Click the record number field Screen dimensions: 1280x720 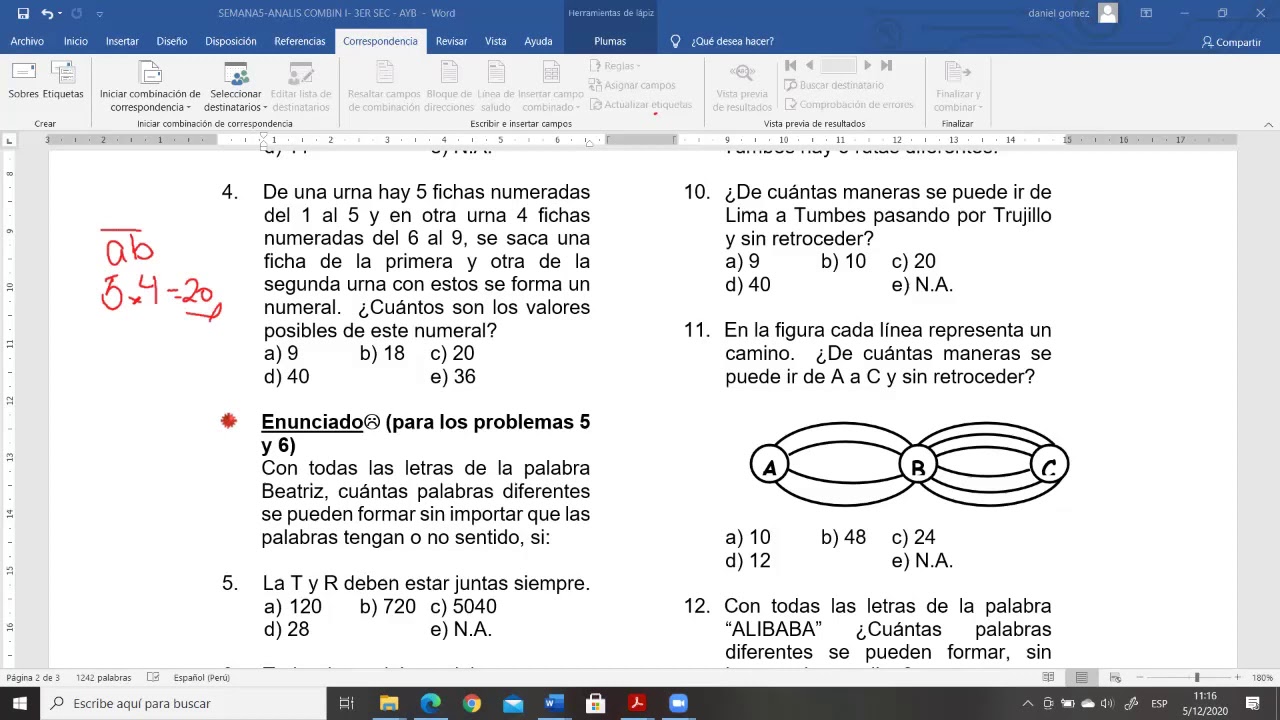pos(839,66)
